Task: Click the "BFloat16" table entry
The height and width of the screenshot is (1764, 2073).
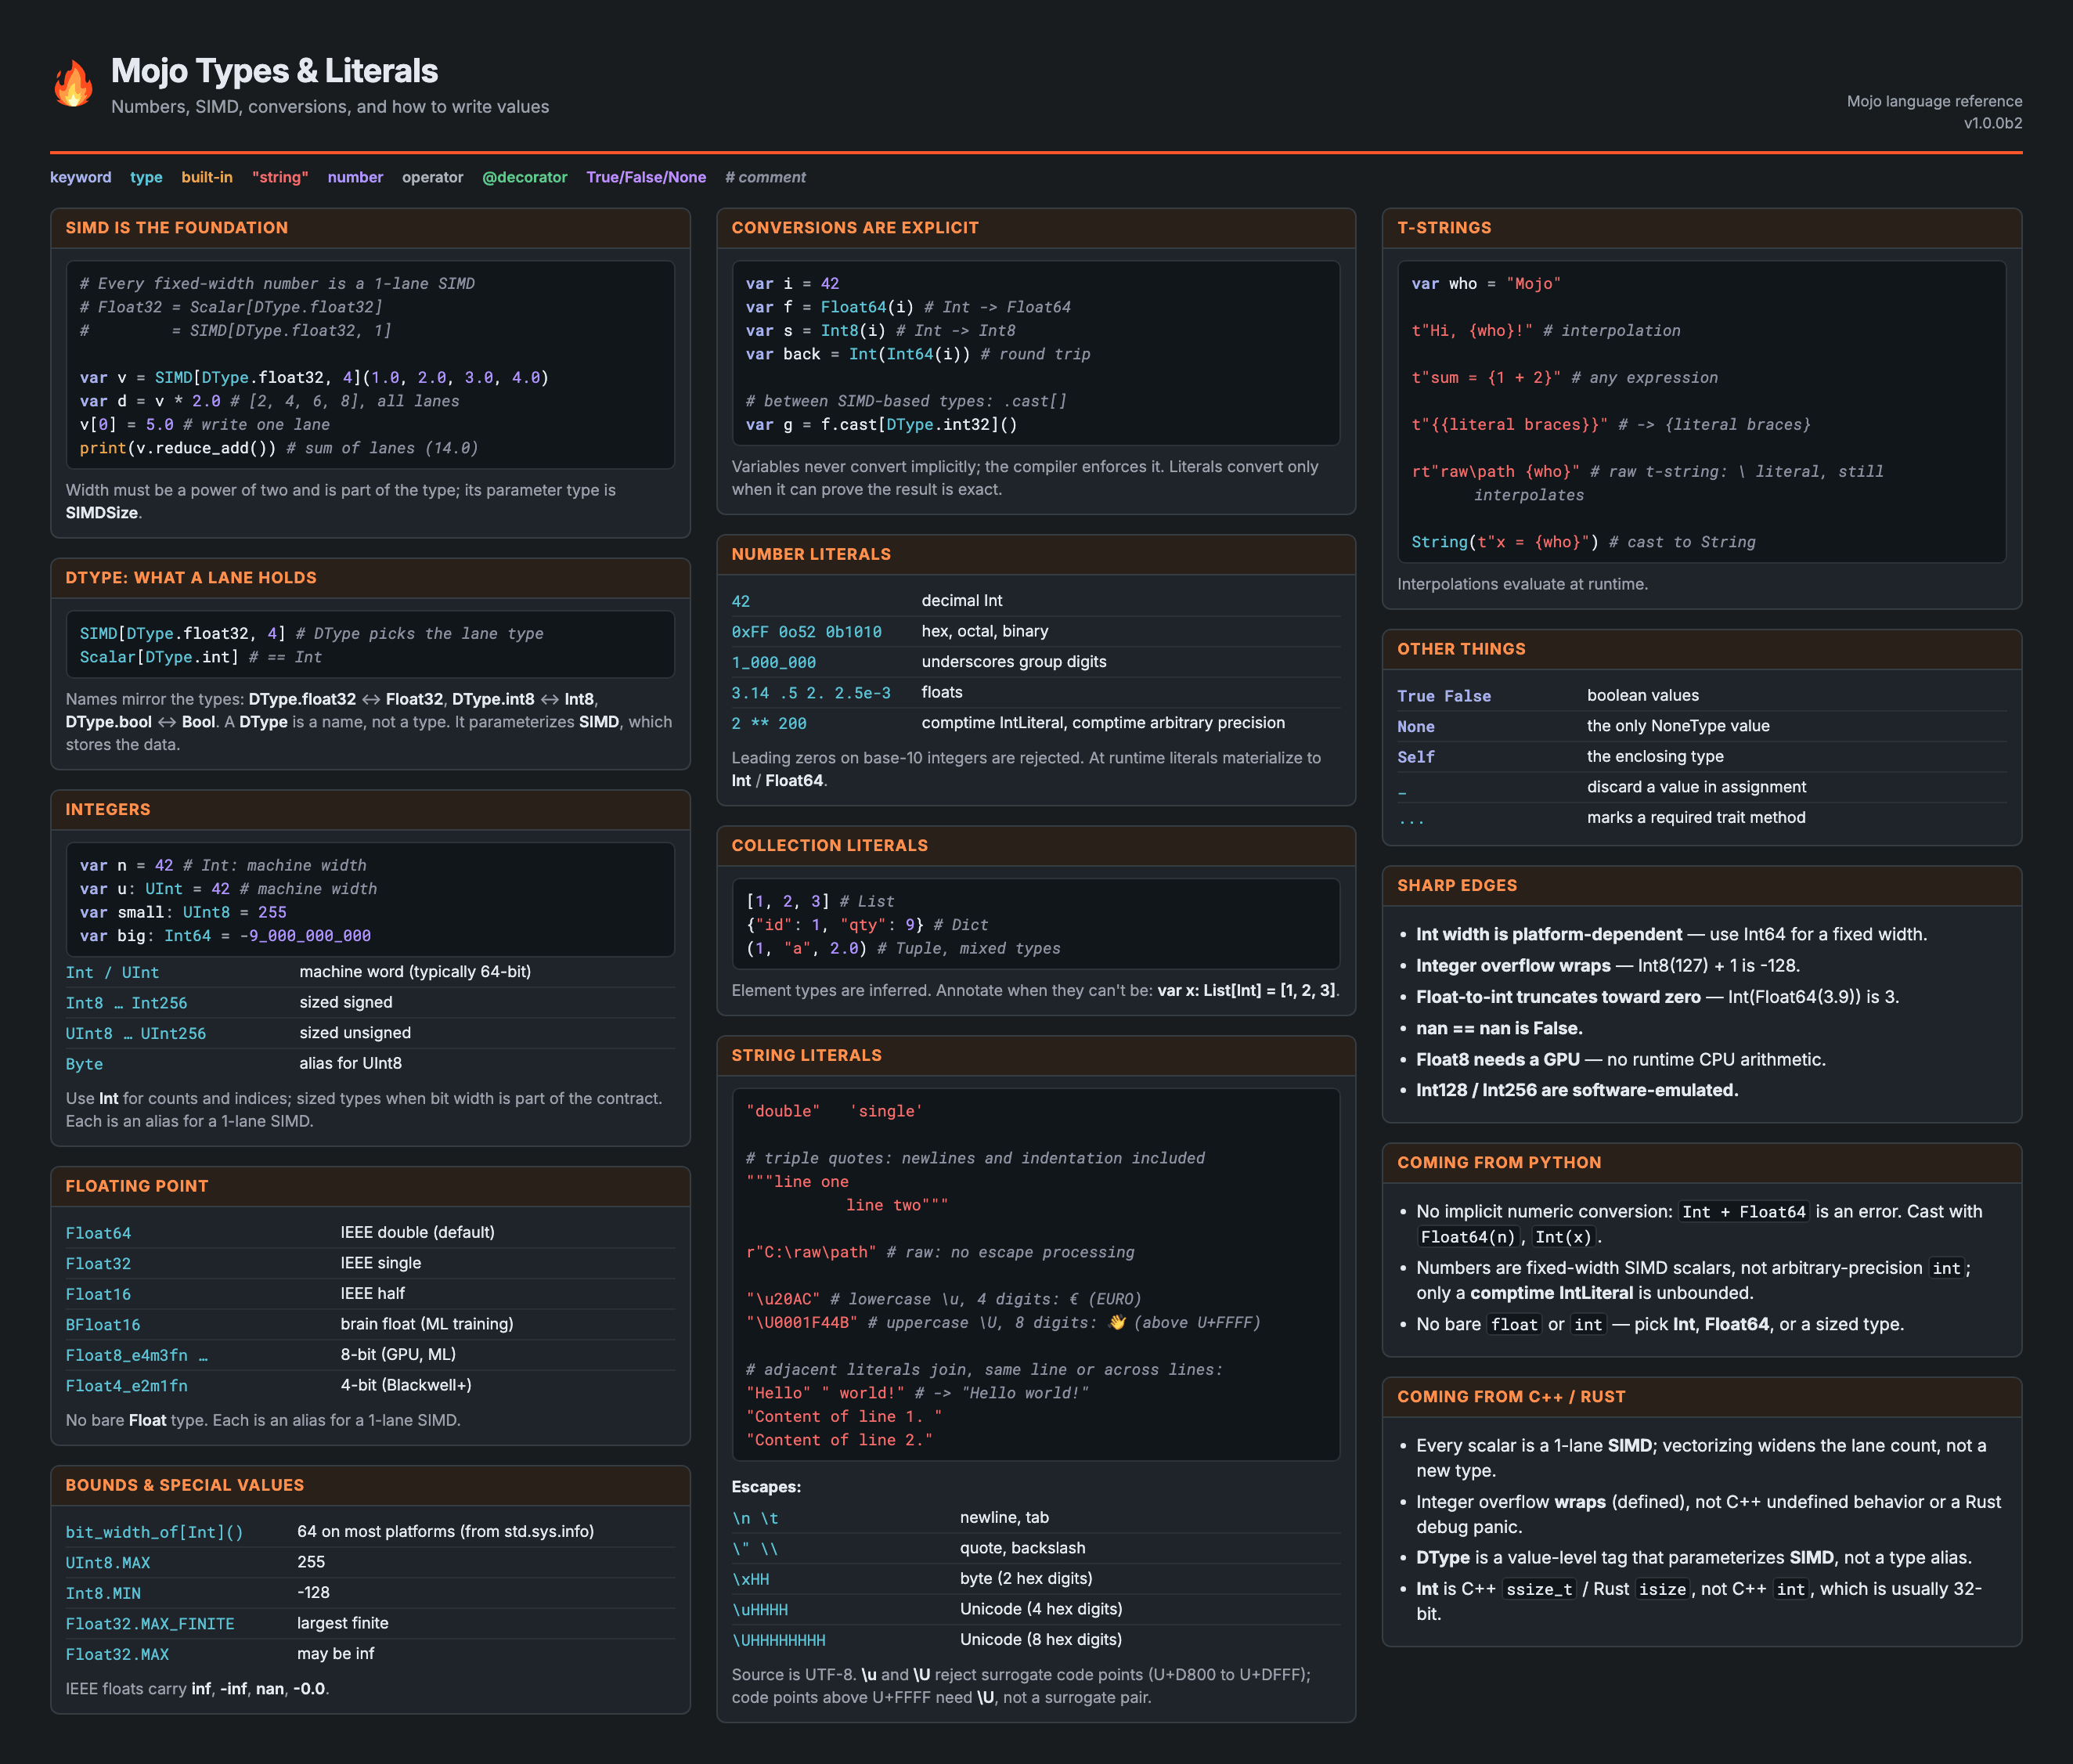Action: 103,1325
